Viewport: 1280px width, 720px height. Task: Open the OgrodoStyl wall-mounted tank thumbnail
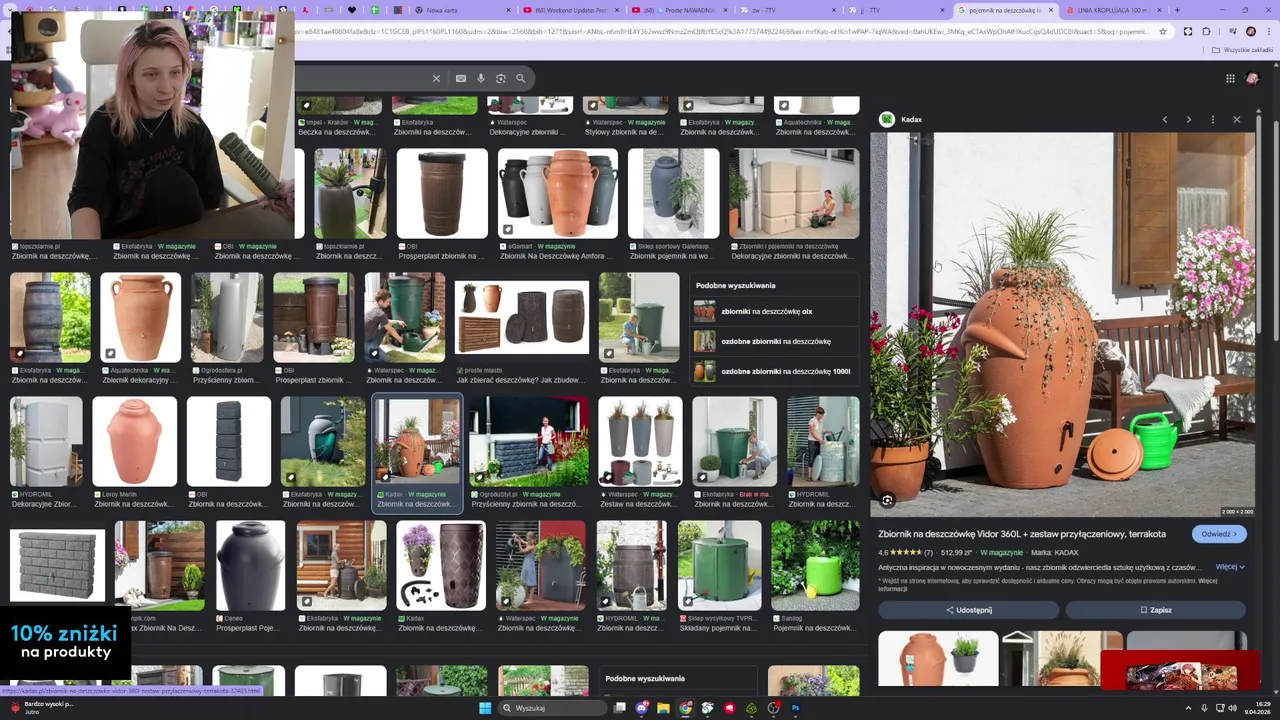pos(529,442)
